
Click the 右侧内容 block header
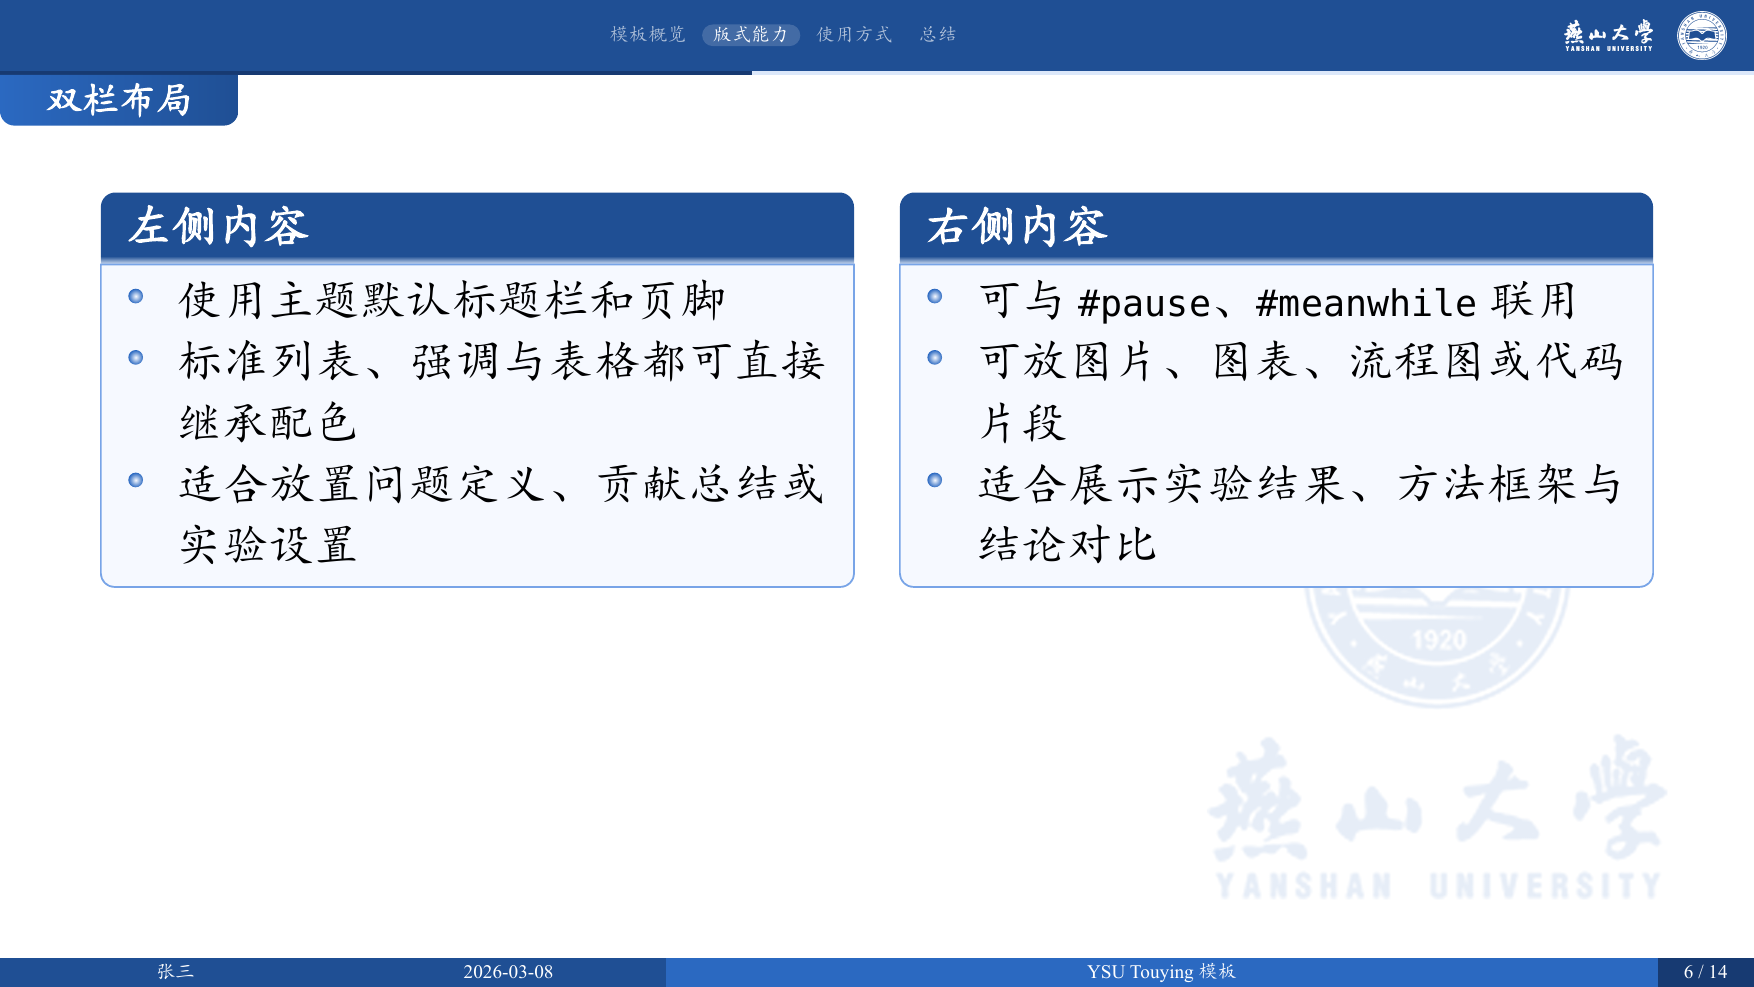coord(1276,227)
